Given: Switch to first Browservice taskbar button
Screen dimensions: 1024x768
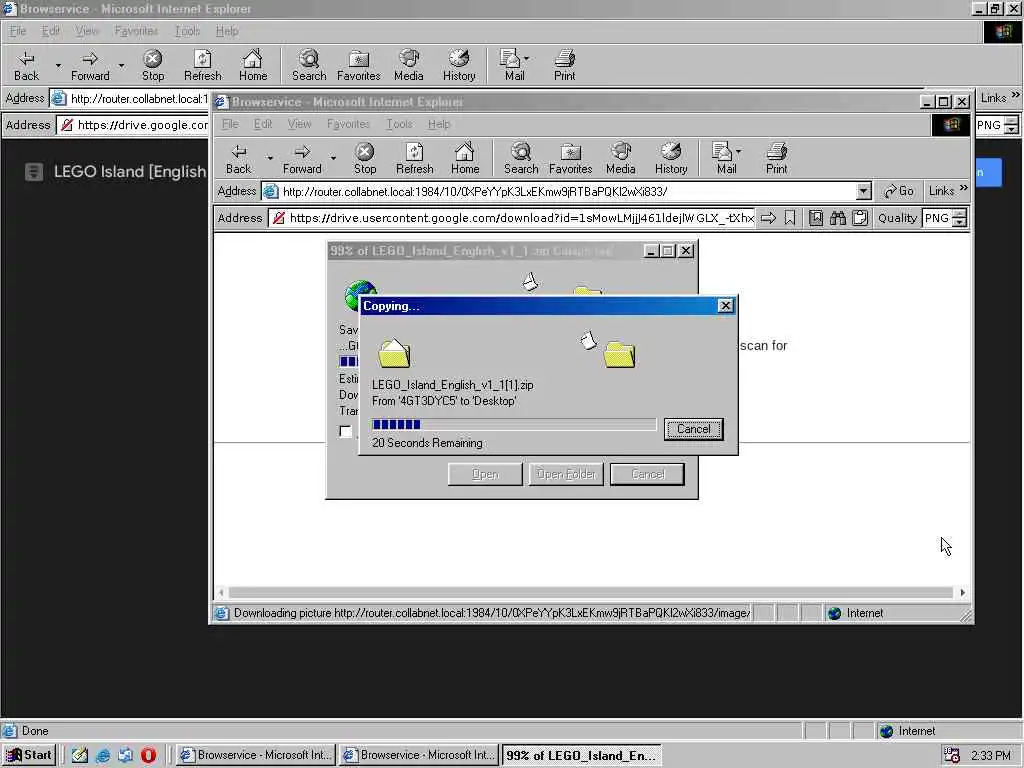Looking at the screenshot, I should 256,756.
